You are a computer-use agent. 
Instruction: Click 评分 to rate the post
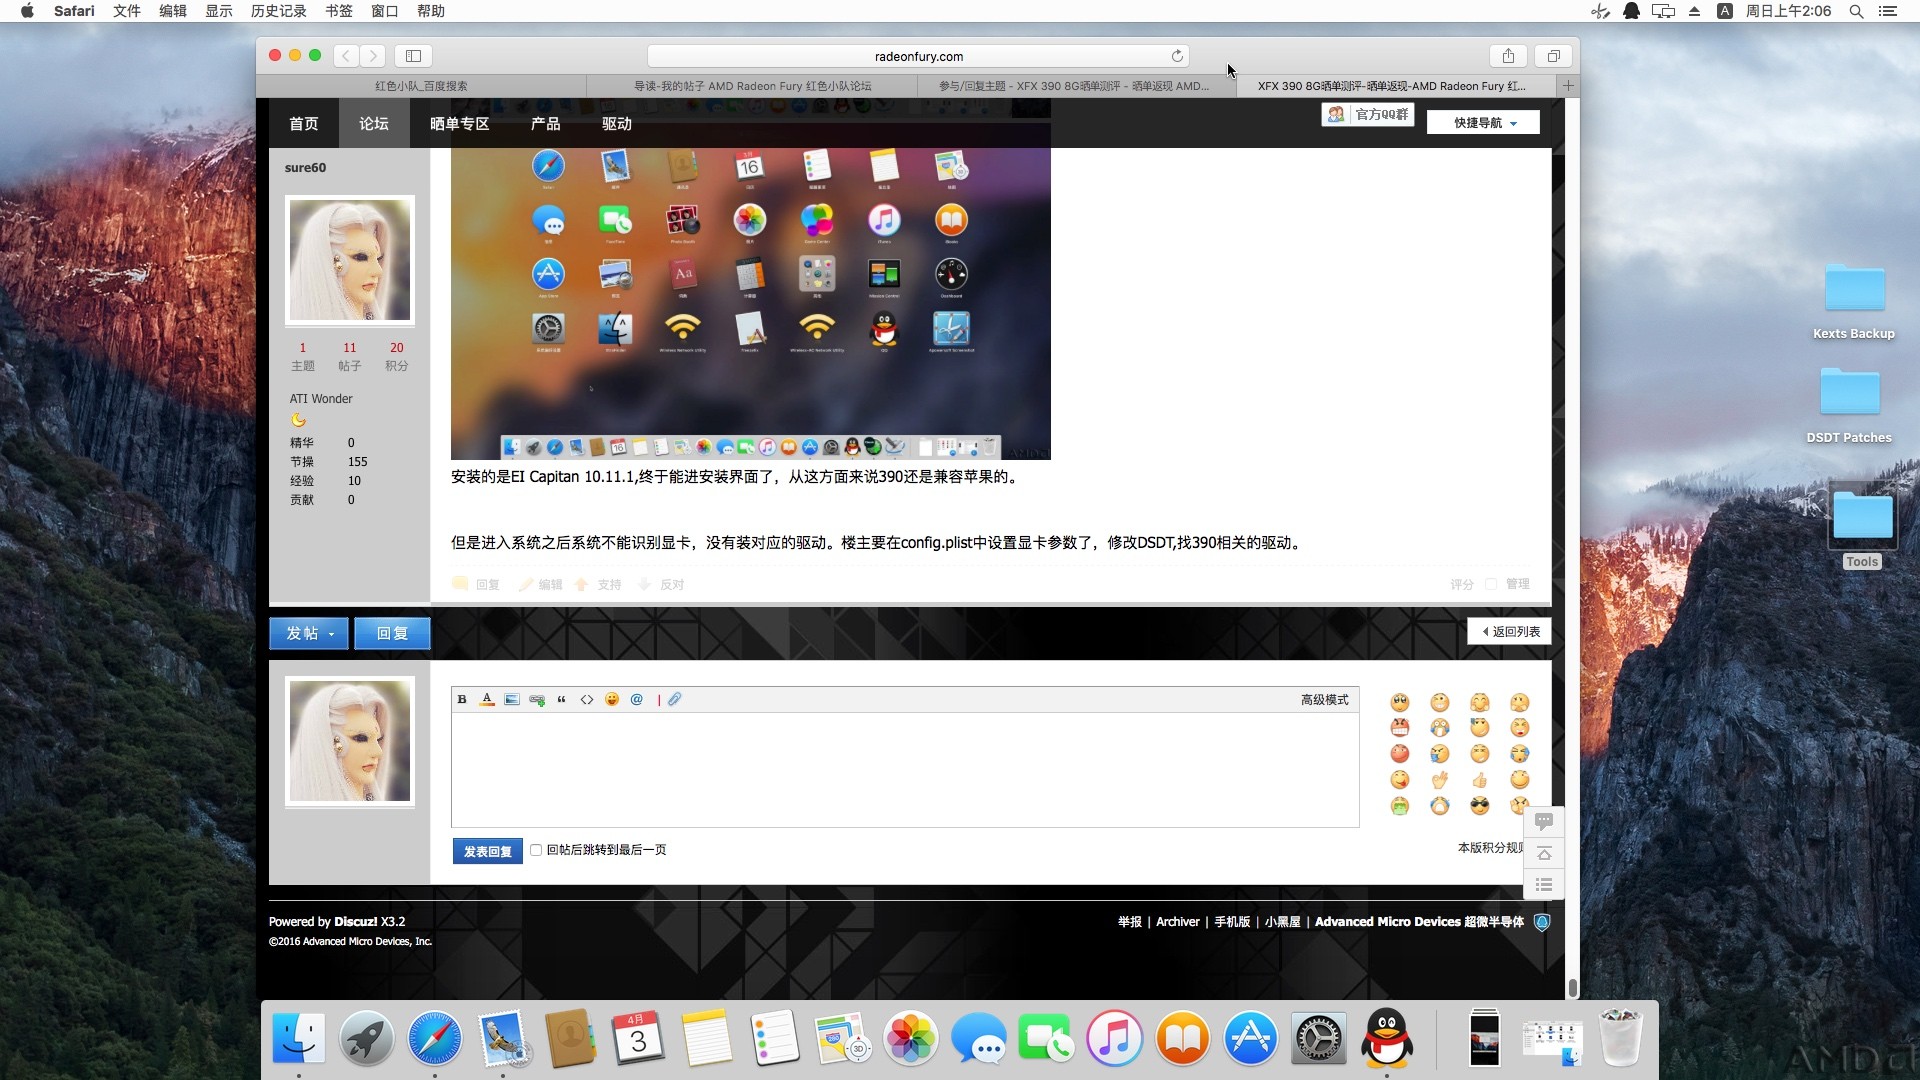[x=1462, y=585]
